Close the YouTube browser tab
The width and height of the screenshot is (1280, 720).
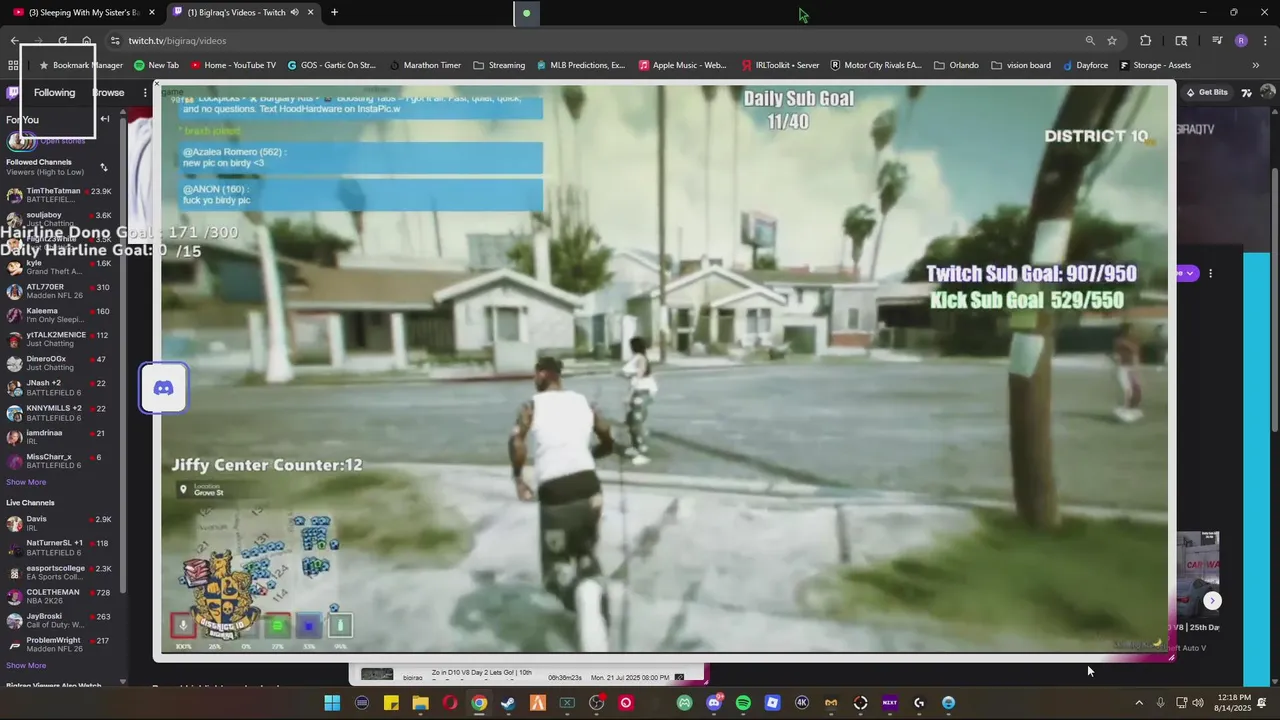point(152,12)
